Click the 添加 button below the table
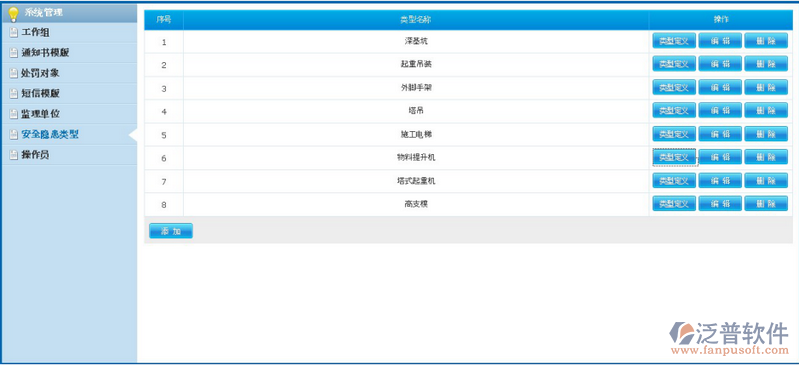The width and height of the screenshot is (799, 366). pos(171,231)
